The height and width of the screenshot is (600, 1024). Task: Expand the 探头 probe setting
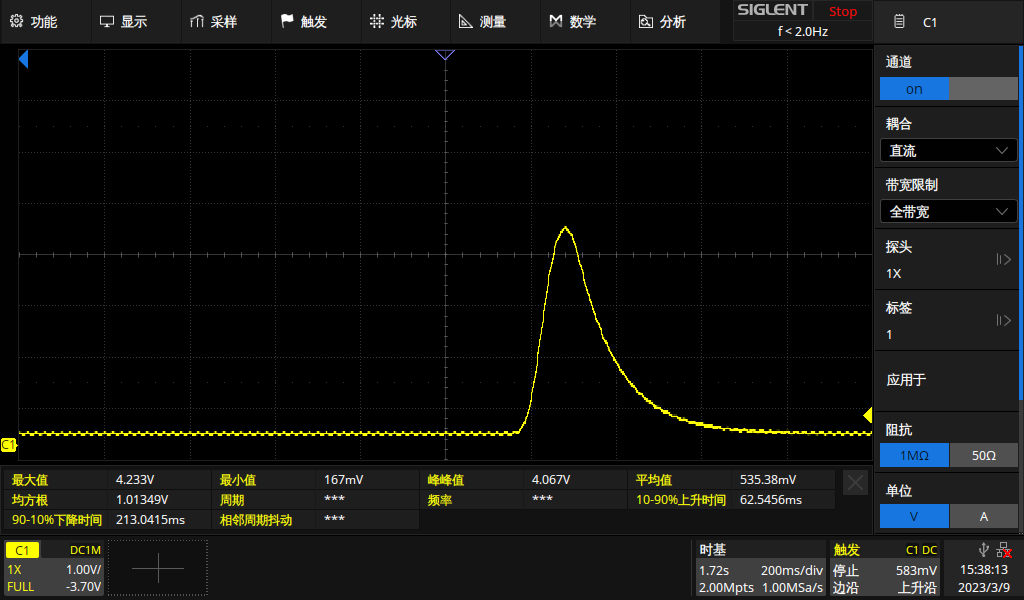click(x=948, y=260)
